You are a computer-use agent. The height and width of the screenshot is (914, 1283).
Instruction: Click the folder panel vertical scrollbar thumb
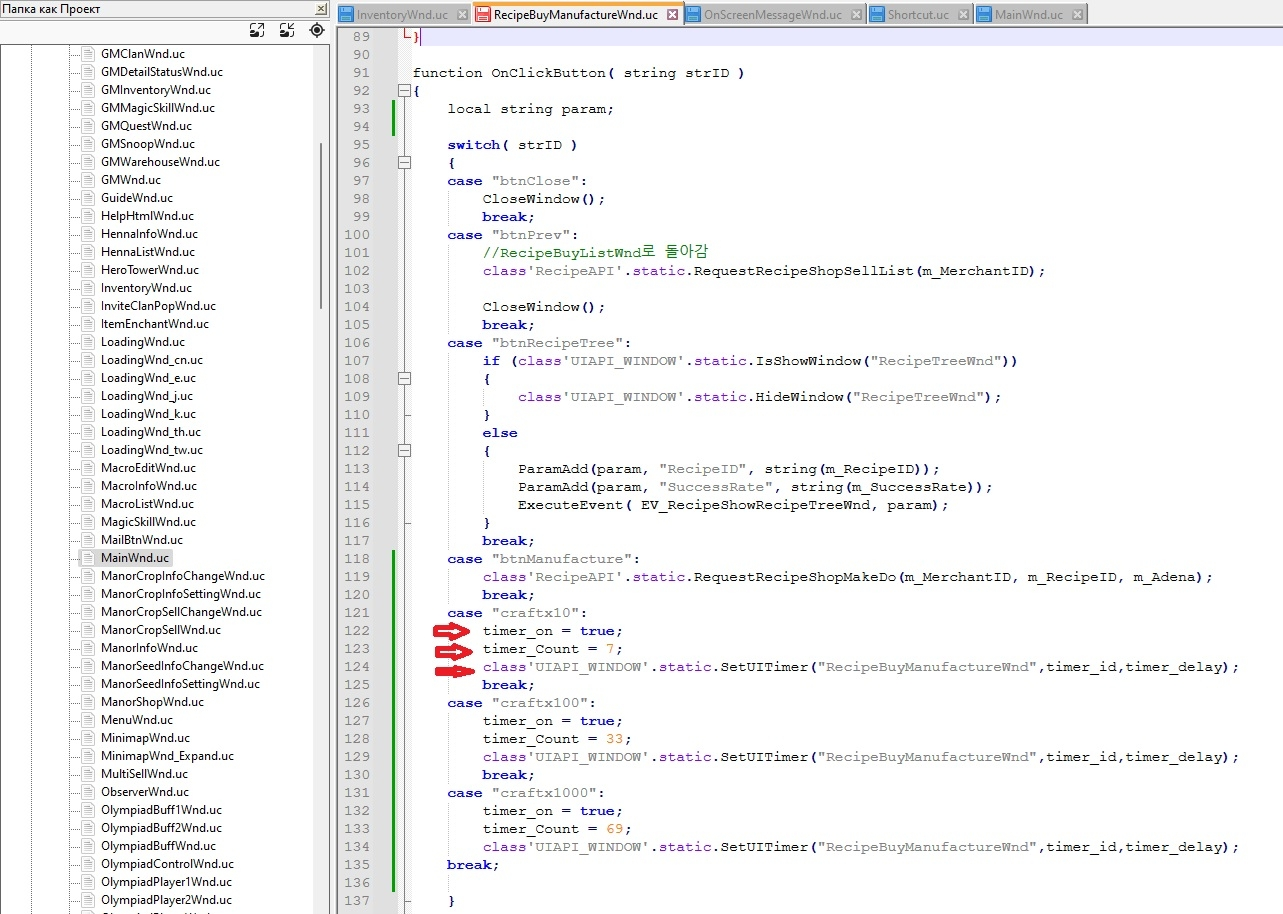click(x=321, y=225)
